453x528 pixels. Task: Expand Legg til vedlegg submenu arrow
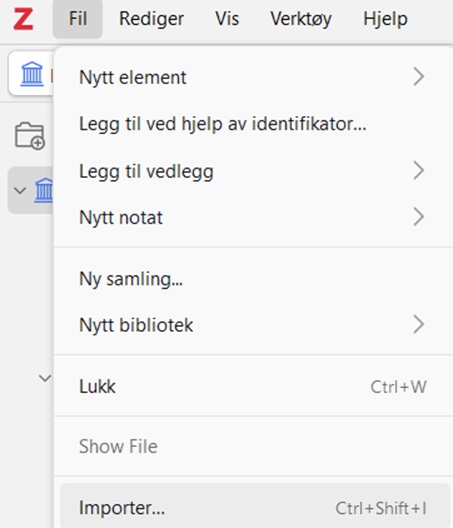coord(418,171)
